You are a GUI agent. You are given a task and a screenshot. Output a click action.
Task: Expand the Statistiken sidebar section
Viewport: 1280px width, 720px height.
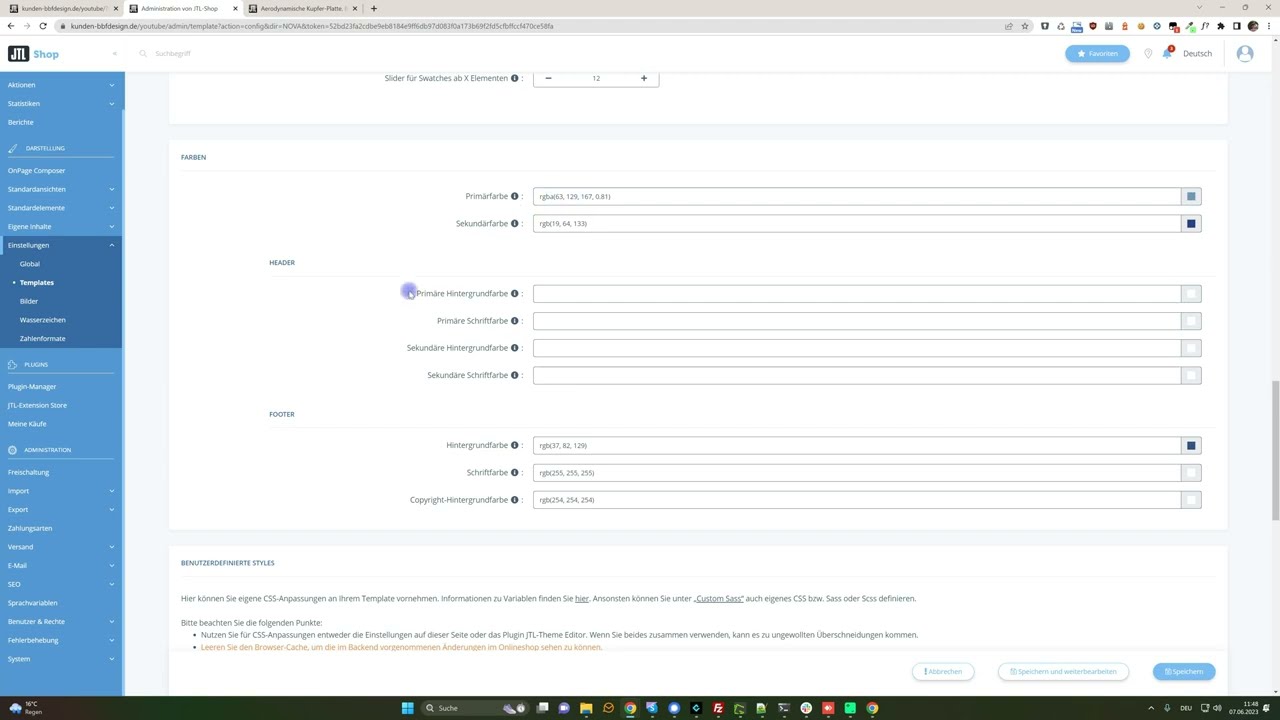(x=61, y=104)
